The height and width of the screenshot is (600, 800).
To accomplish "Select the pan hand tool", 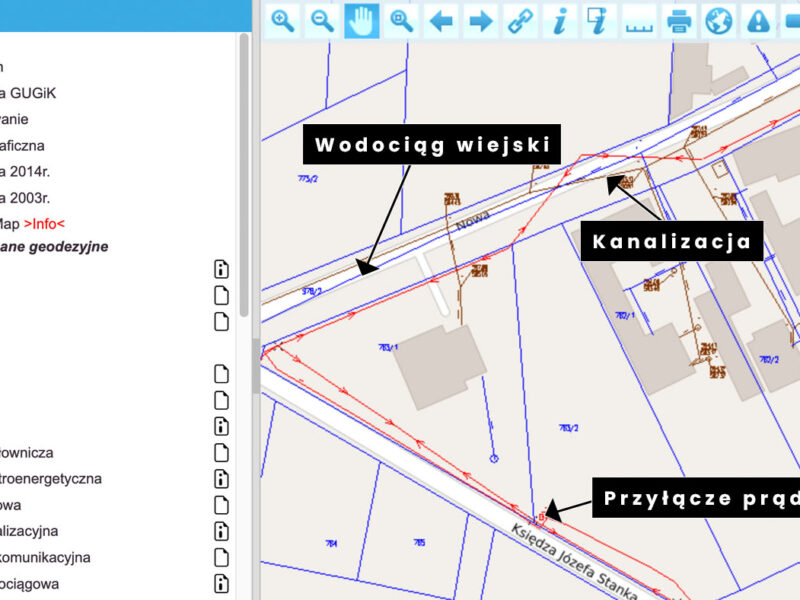I will click(362, 20).
